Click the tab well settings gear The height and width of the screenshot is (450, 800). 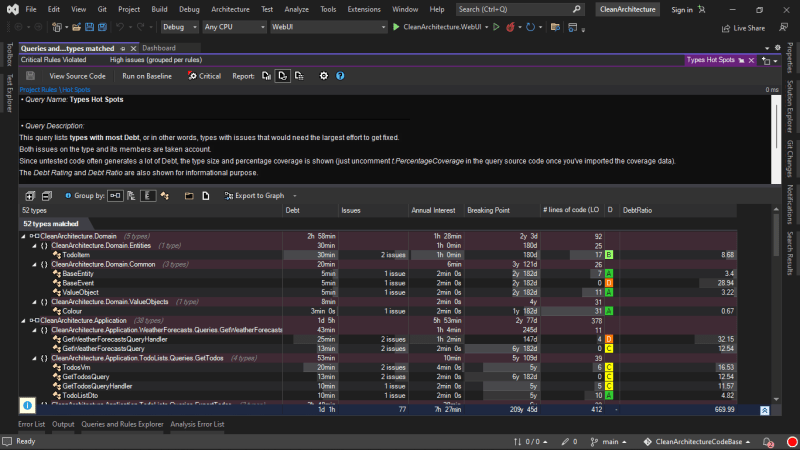tap(778, 47)
